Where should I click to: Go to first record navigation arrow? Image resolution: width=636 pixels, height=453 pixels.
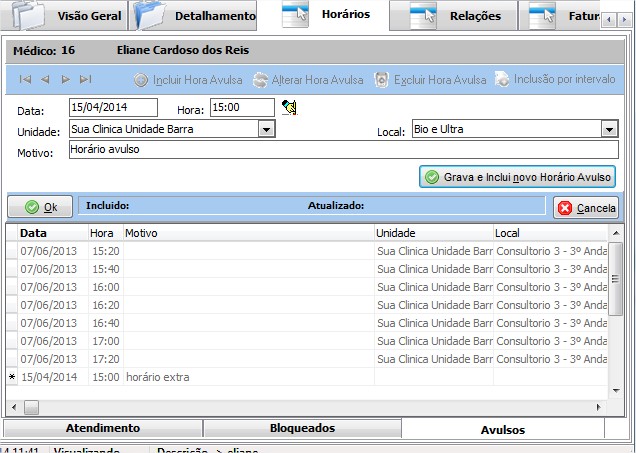(x=25, y=79)
